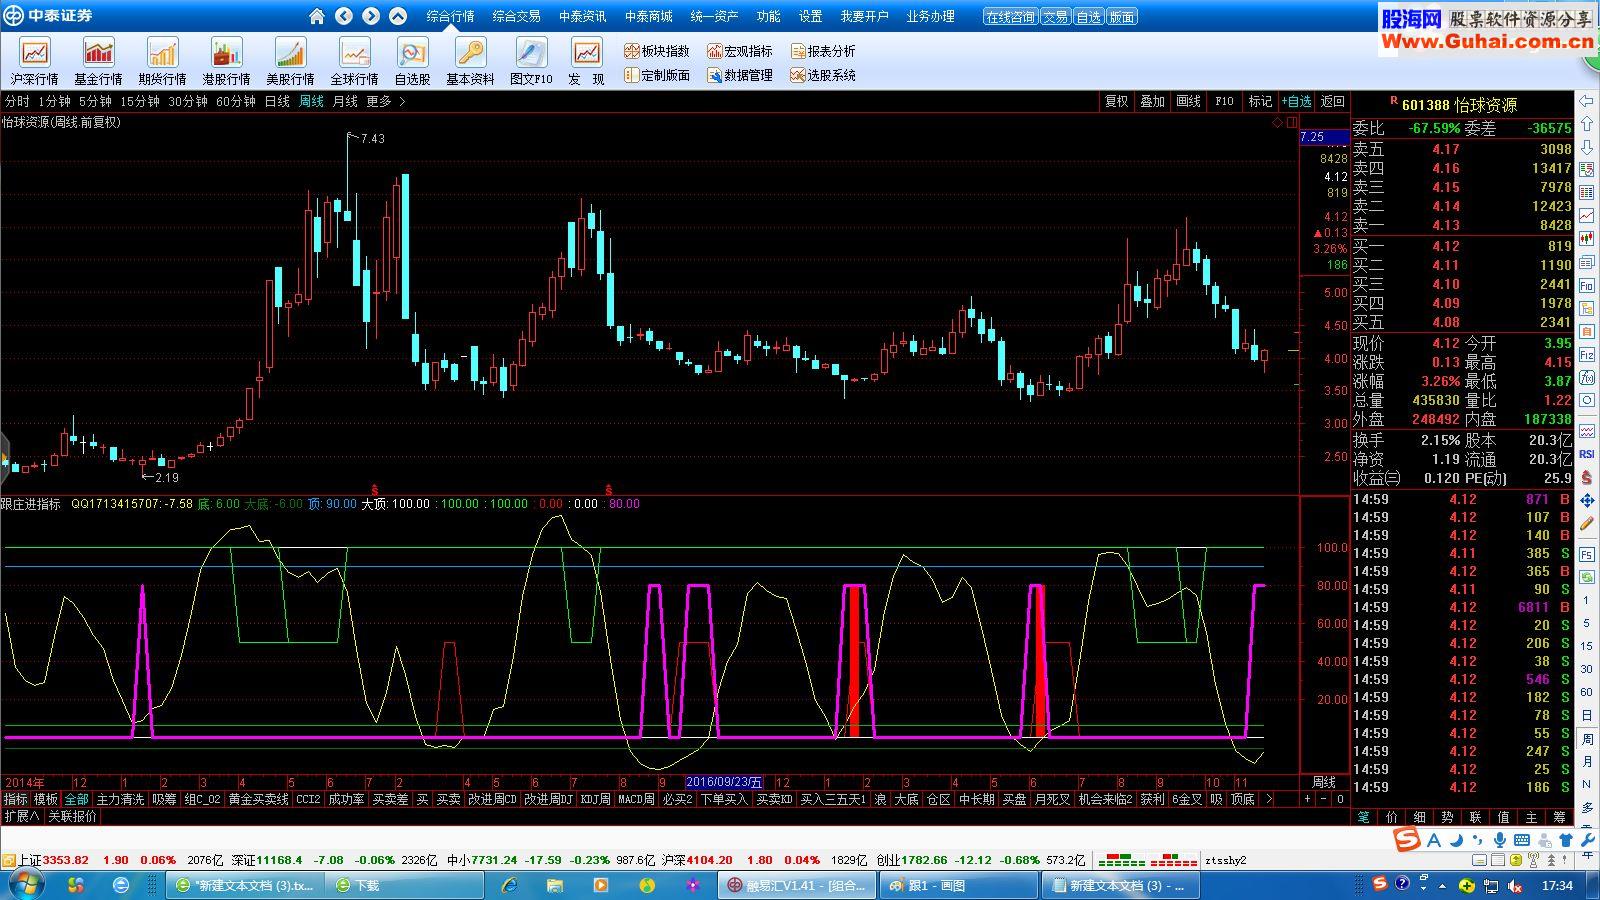Open the 综合交易 menu
This screenshot has width=1600, height=900.
[516, 16]
